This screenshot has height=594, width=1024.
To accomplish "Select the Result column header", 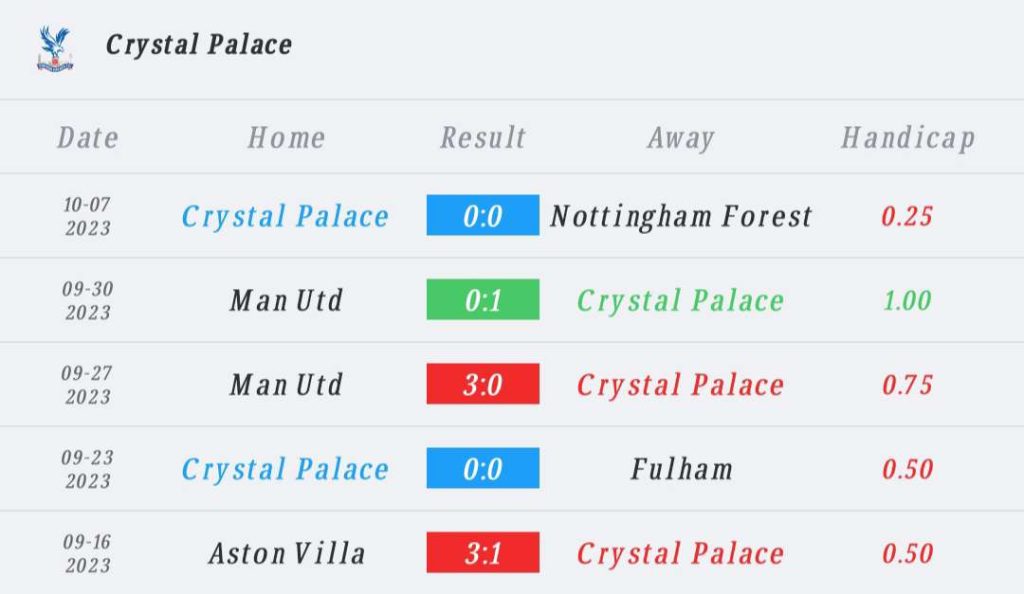I will tap(483, 138).
